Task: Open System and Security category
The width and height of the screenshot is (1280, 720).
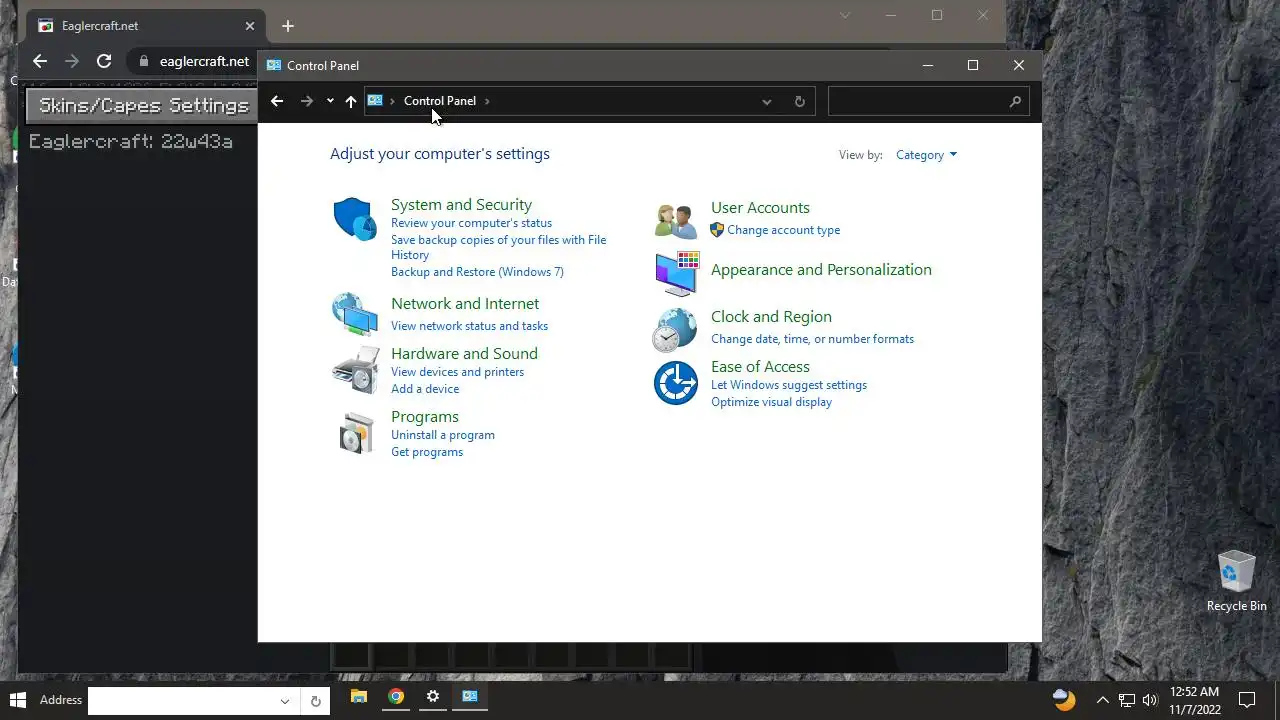Action: pos(461,204)
